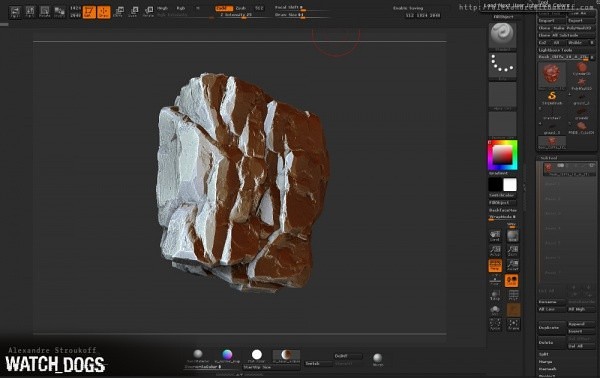Open the empty Texture slot

502,125
